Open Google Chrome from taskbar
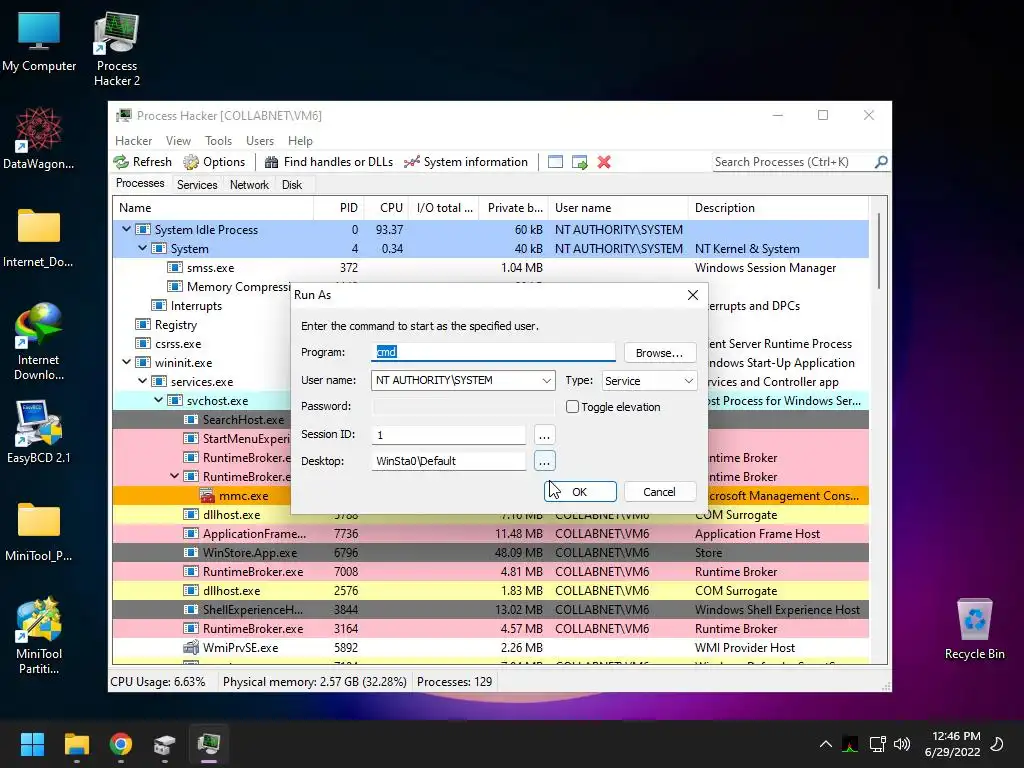Viewport: 1024px width, 768px height. (121, 744)
